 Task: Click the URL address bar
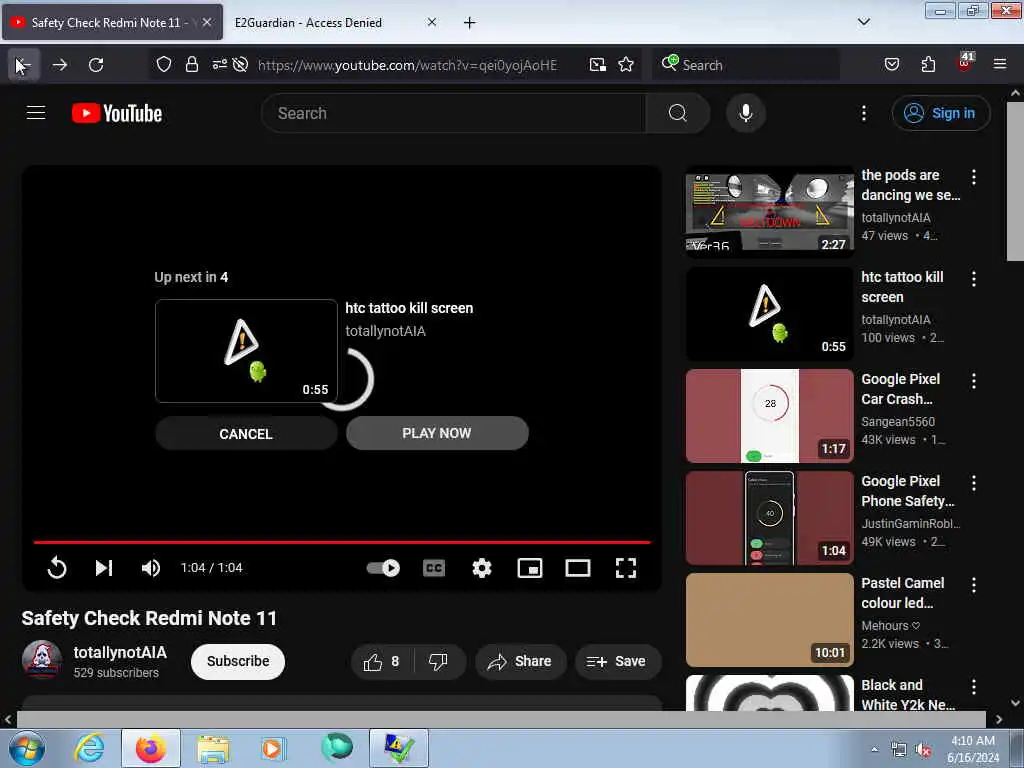point(408,65)
